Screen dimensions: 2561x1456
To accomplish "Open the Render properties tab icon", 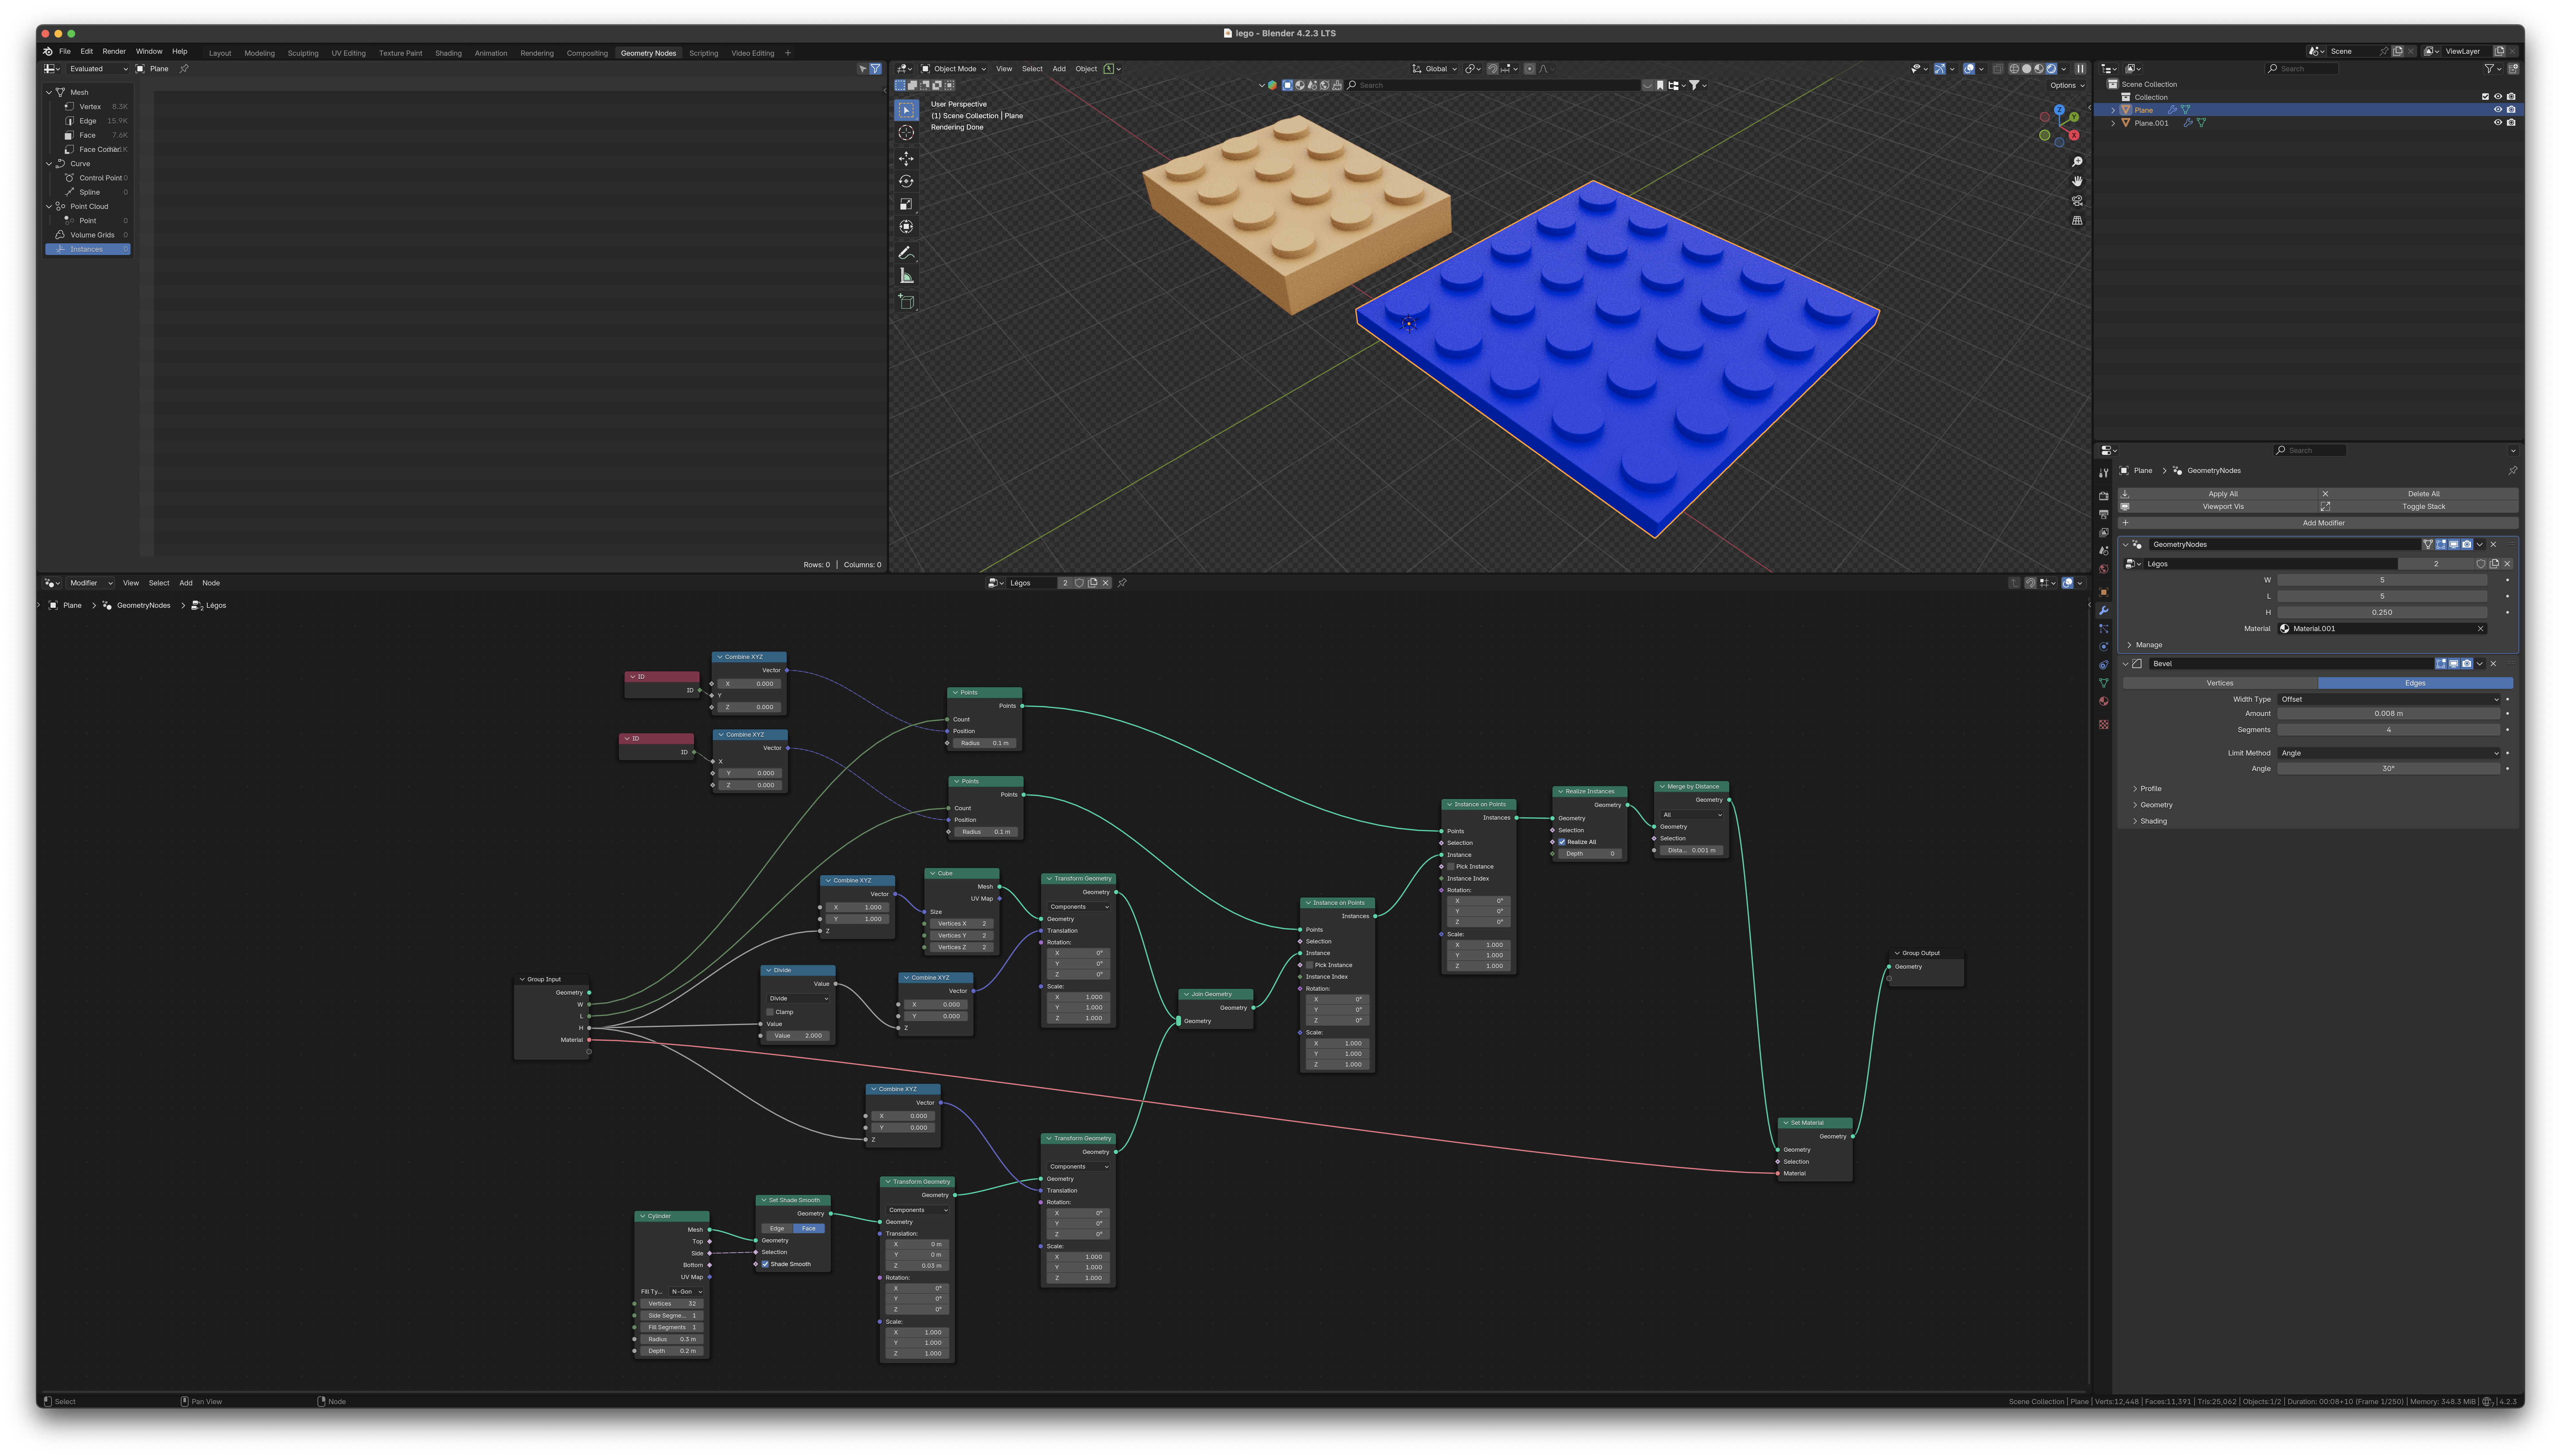I will [x=2104, y=496].
